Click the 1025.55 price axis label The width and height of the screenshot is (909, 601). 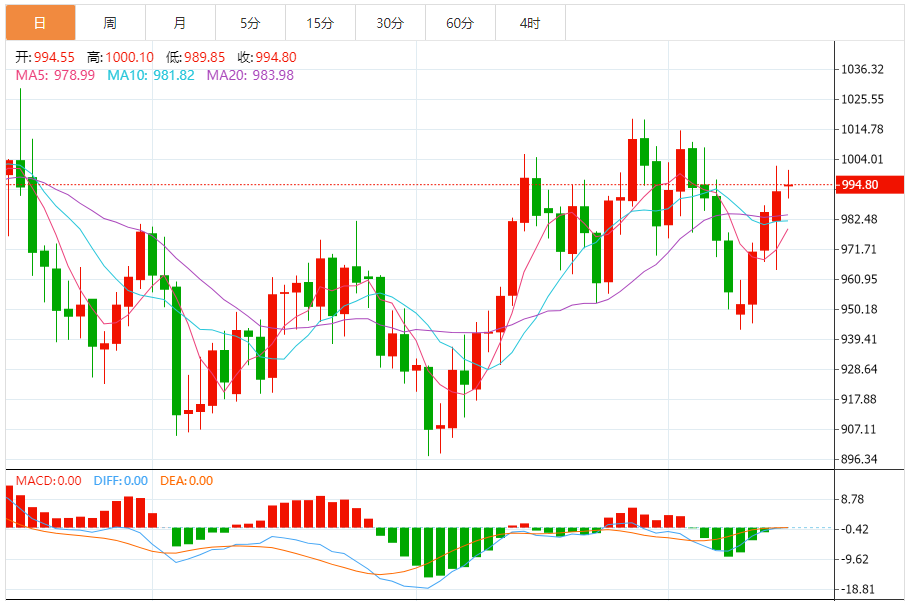(863, 99)
